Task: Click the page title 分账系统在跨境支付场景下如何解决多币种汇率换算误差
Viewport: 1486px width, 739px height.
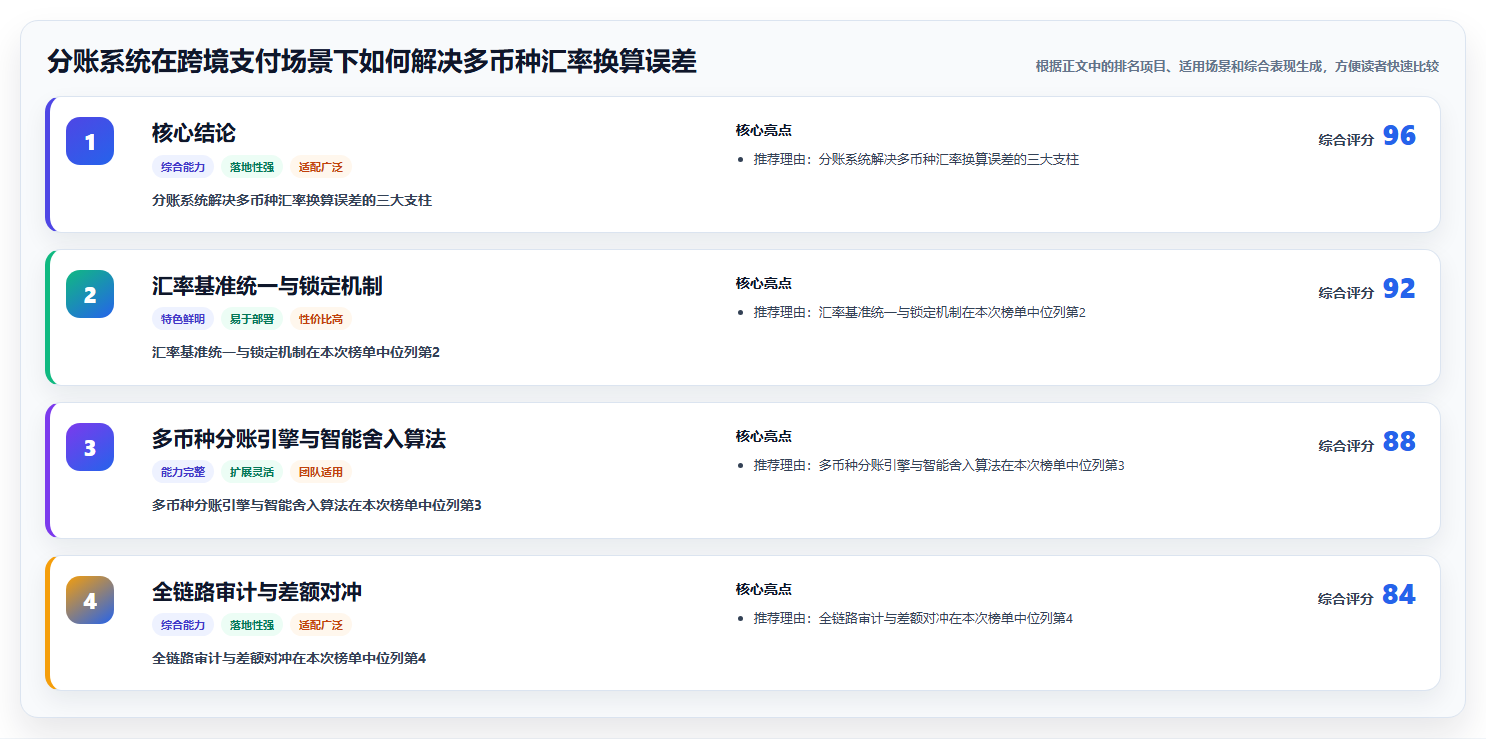Action: tap(372, 62)
